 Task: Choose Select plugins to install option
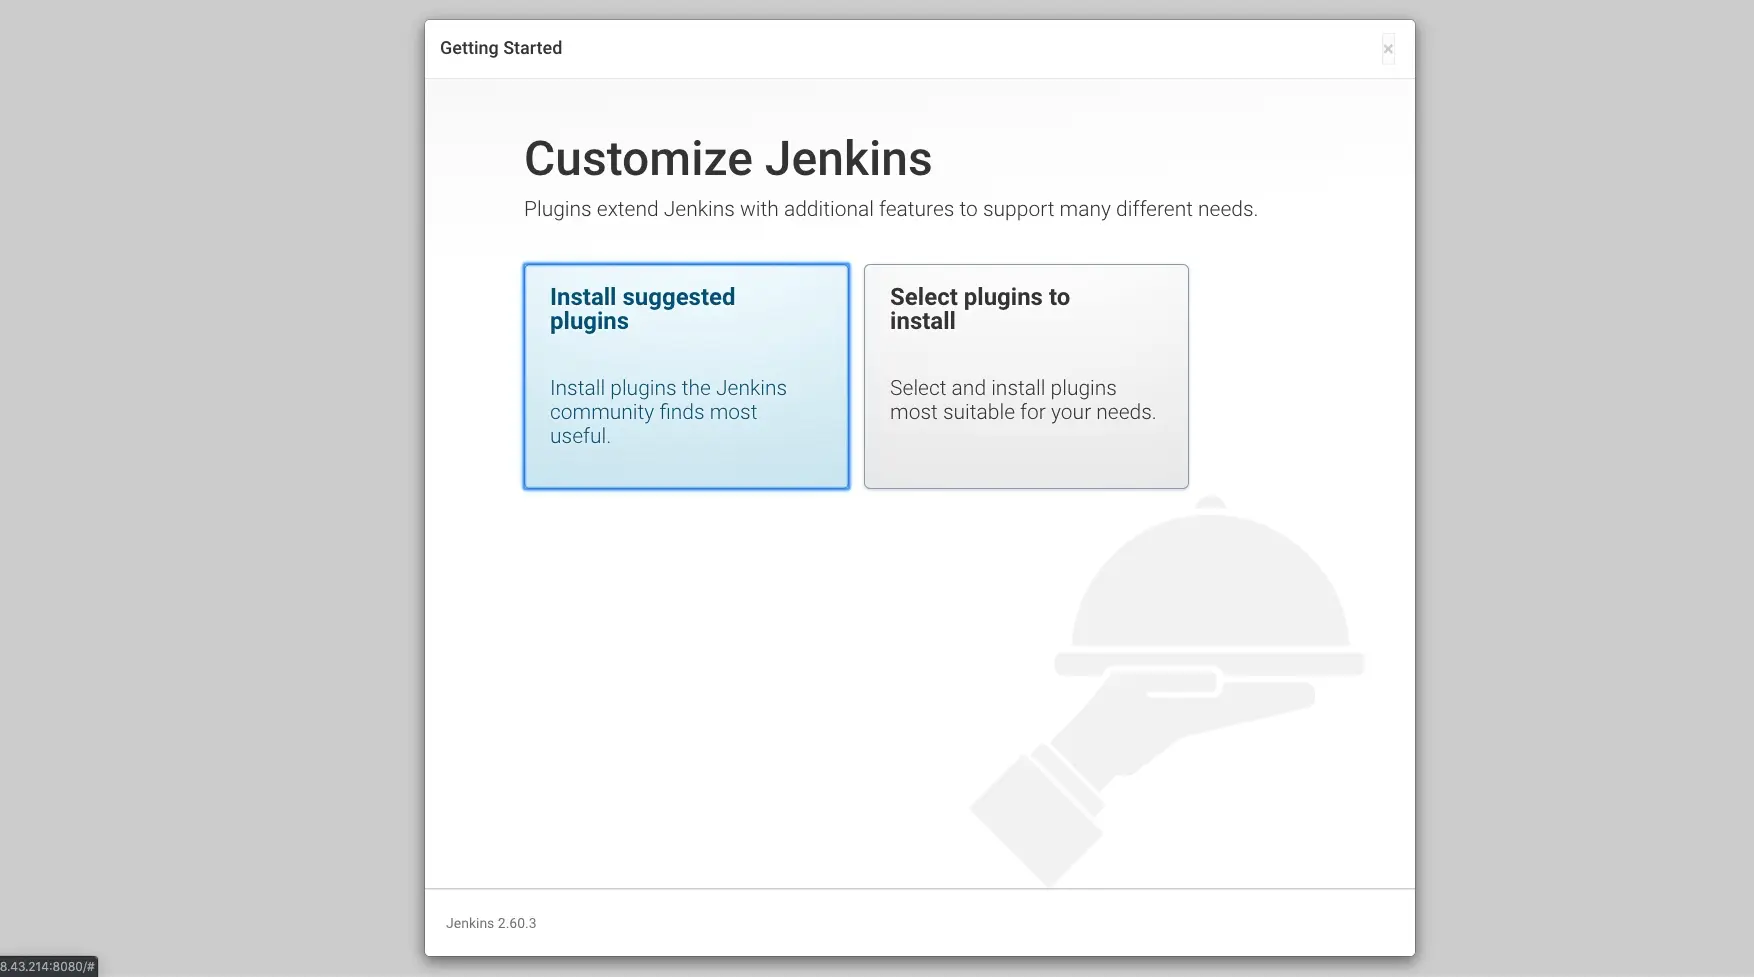click(x=1026, y=376)
